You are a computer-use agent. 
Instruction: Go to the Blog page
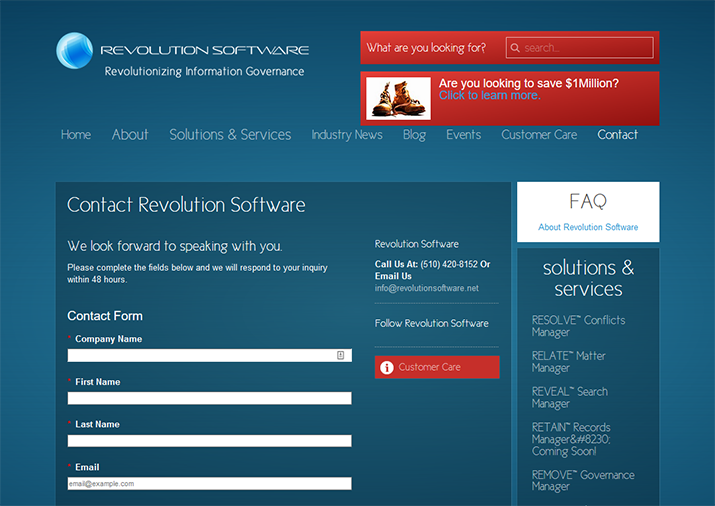[414, 135]
